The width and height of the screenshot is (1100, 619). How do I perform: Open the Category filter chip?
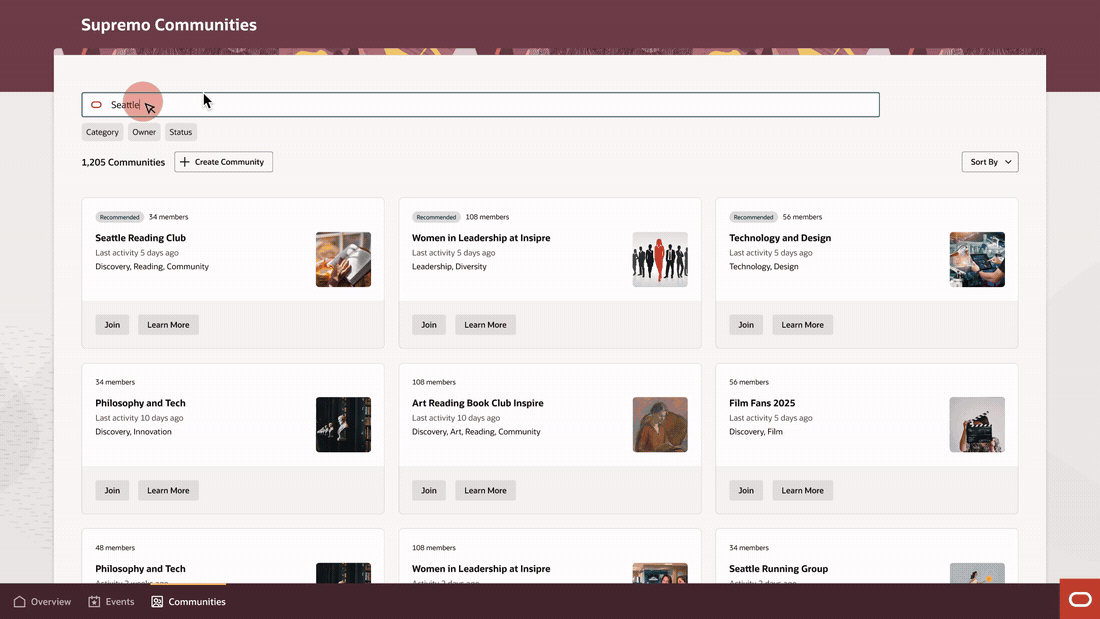102,132
